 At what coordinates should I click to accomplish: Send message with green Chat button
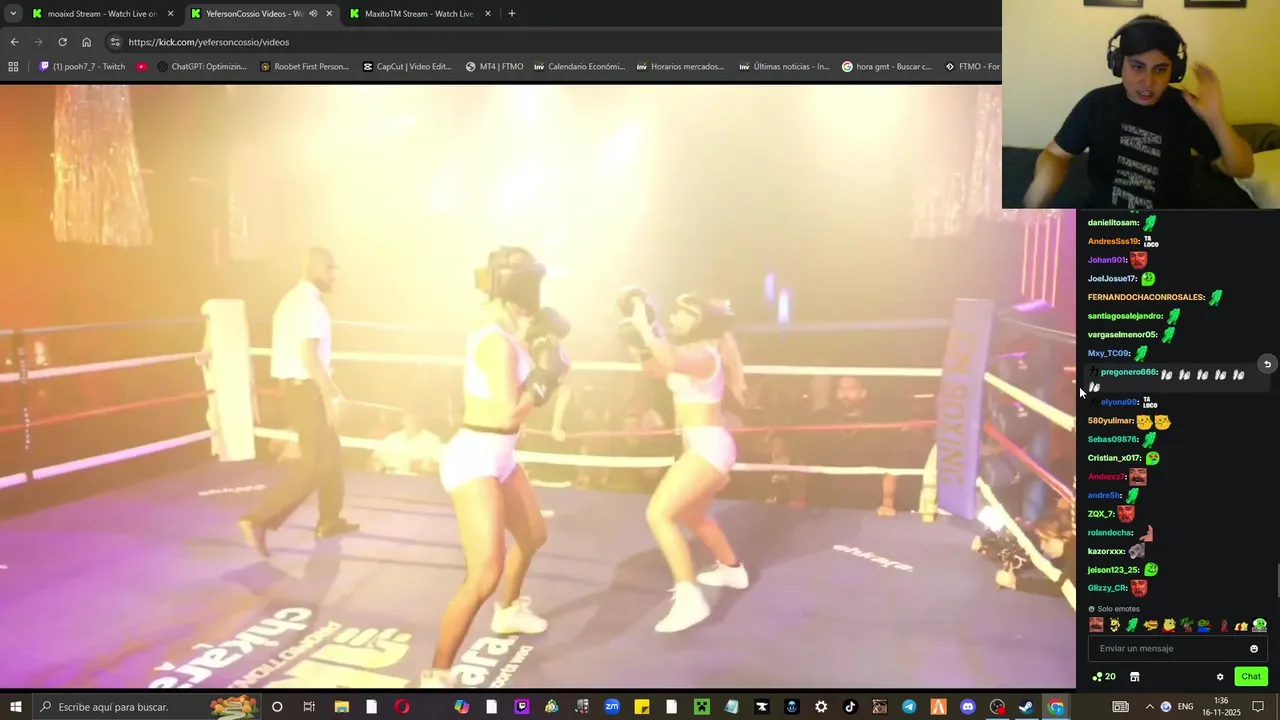coord(1251,677)
